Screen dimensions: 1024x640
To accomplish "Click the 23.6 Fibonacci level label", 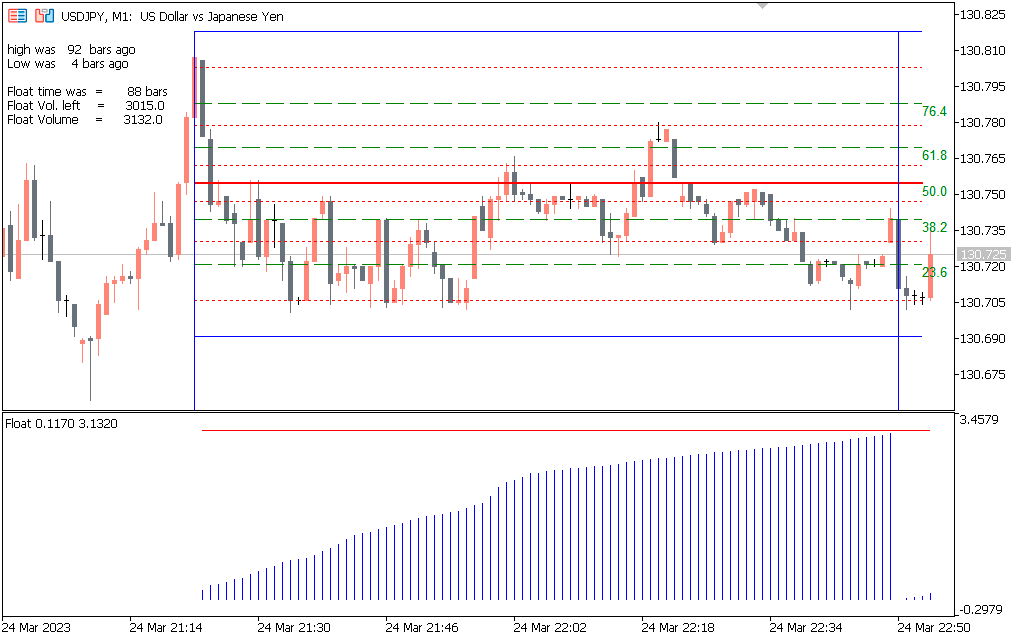I will (934, 272).
